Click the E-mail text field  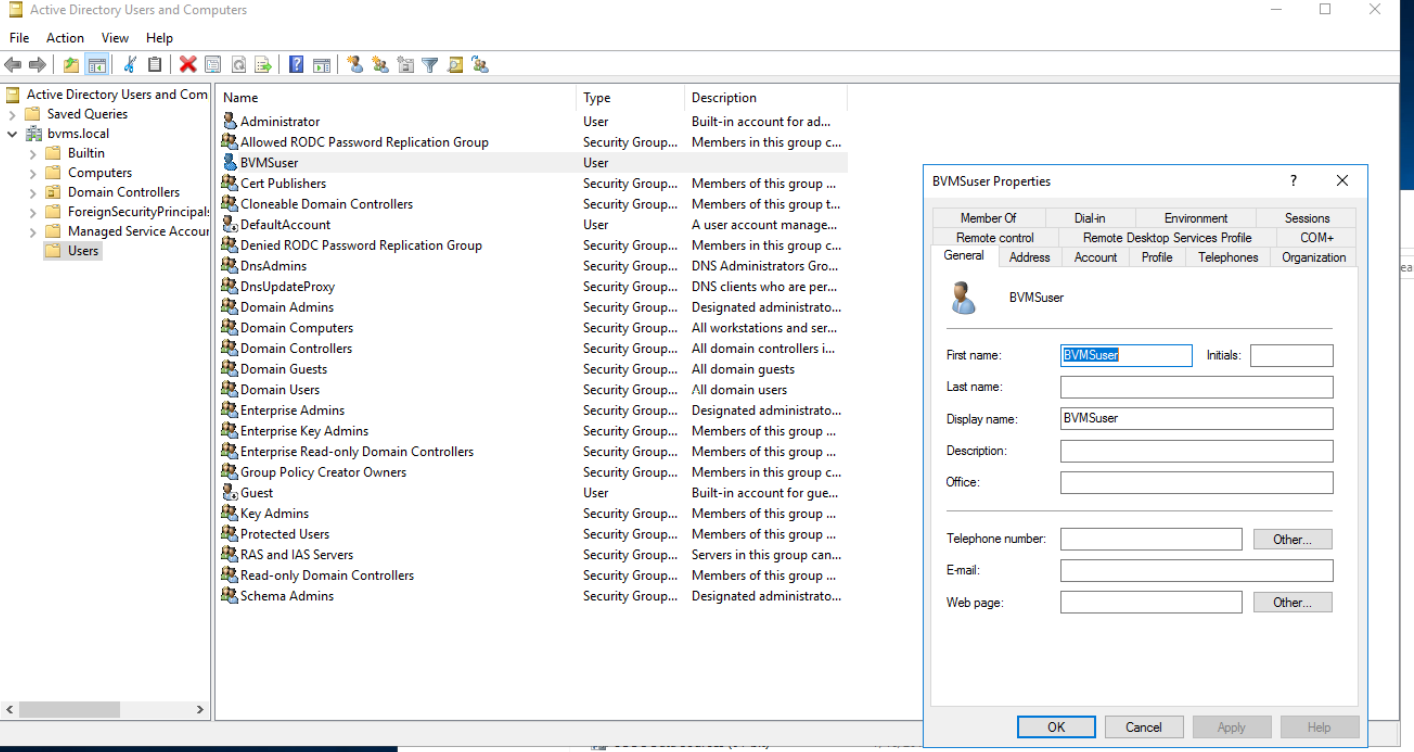(x=1196, y=571)
